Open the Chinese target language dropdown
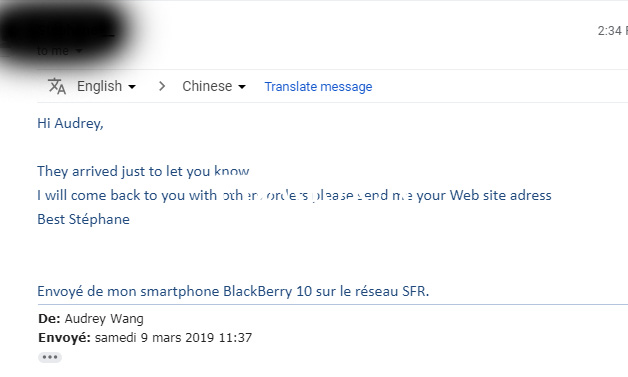 [214, 86]
